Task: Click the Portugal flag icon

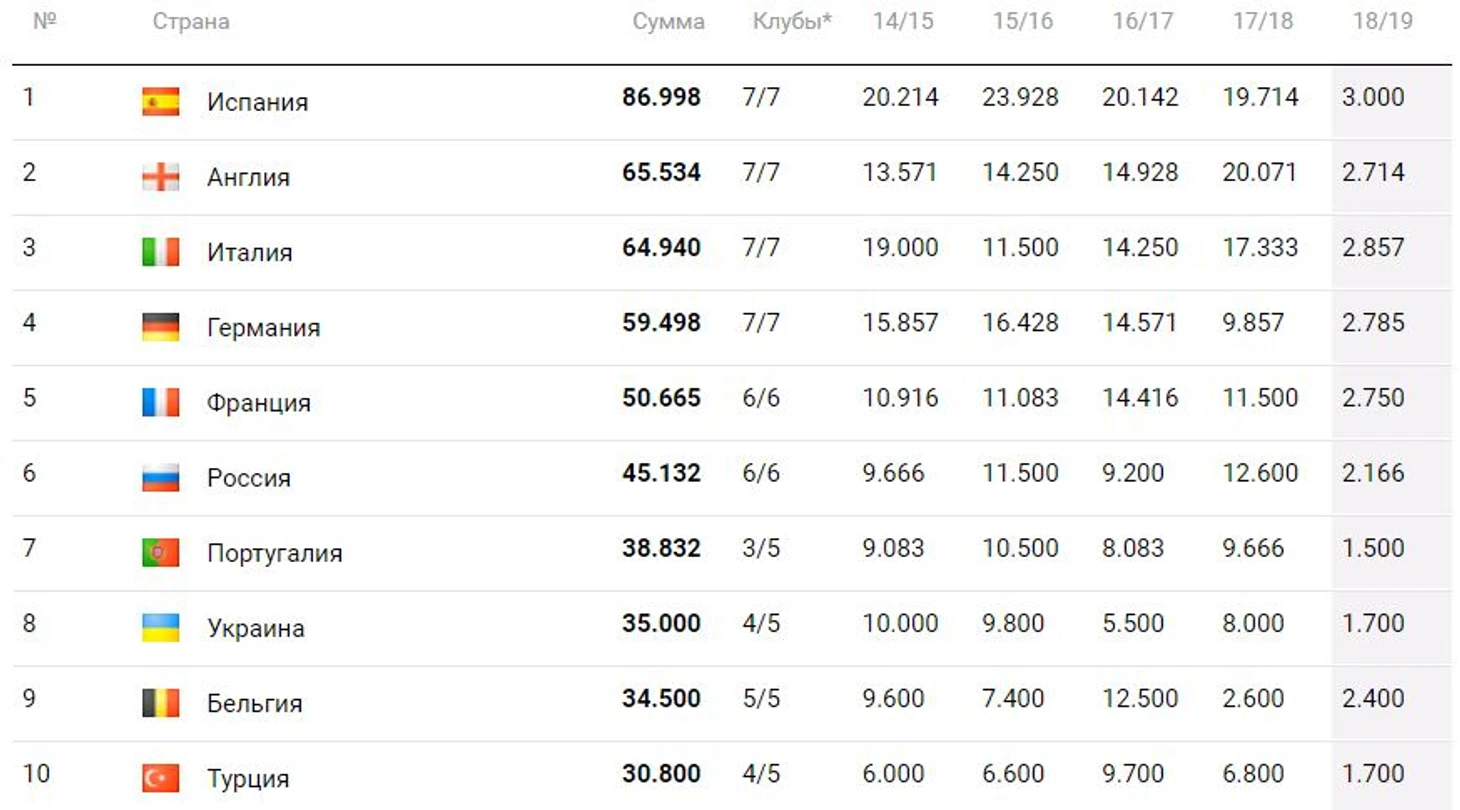Action: (x=161, y=552)
